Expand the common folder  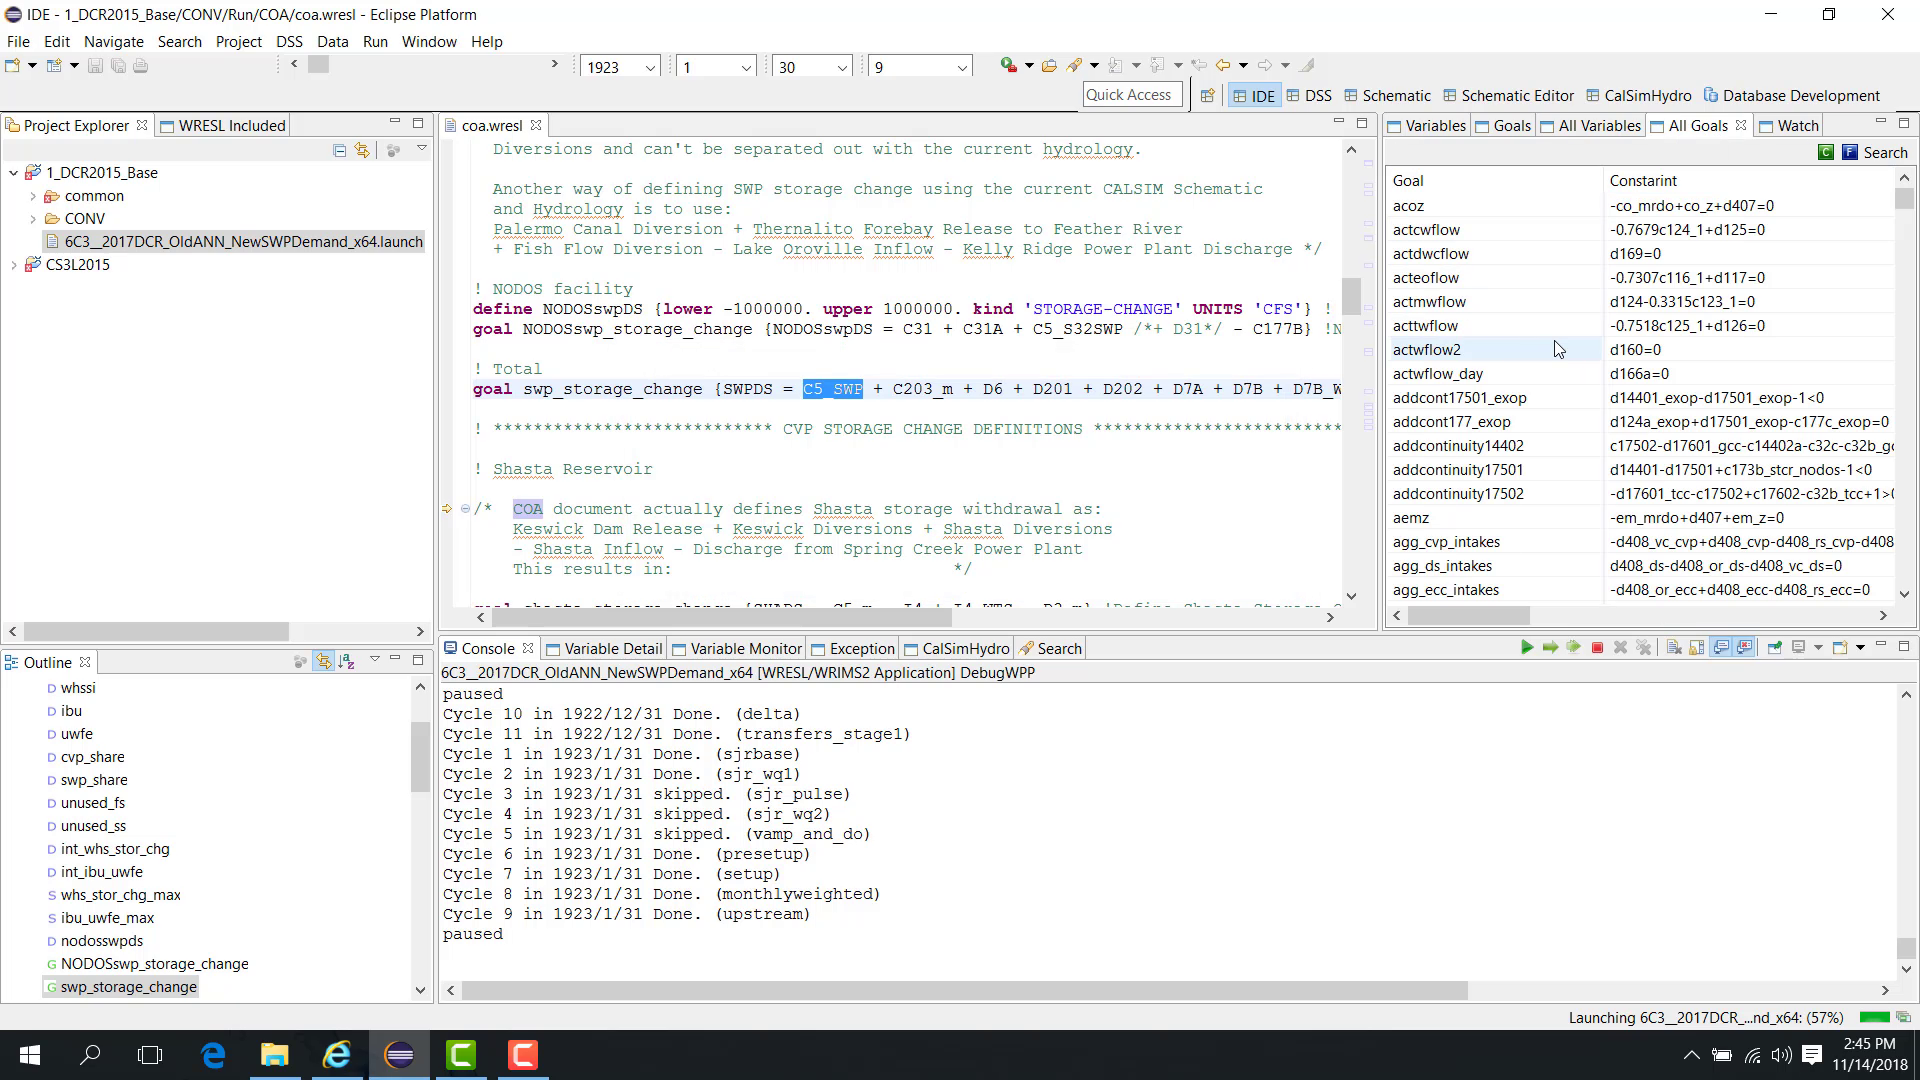tap(32, 196)
